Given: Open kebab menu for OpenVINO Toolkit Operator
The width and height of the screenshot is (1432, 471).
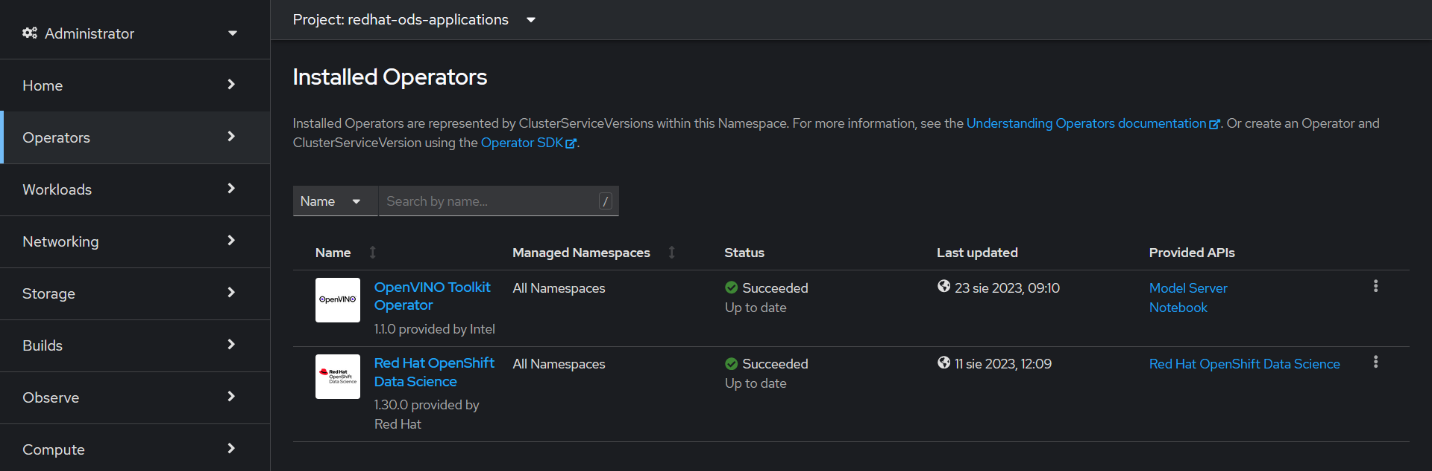Looking at the screenshot, I should [x=1376, y=286].
